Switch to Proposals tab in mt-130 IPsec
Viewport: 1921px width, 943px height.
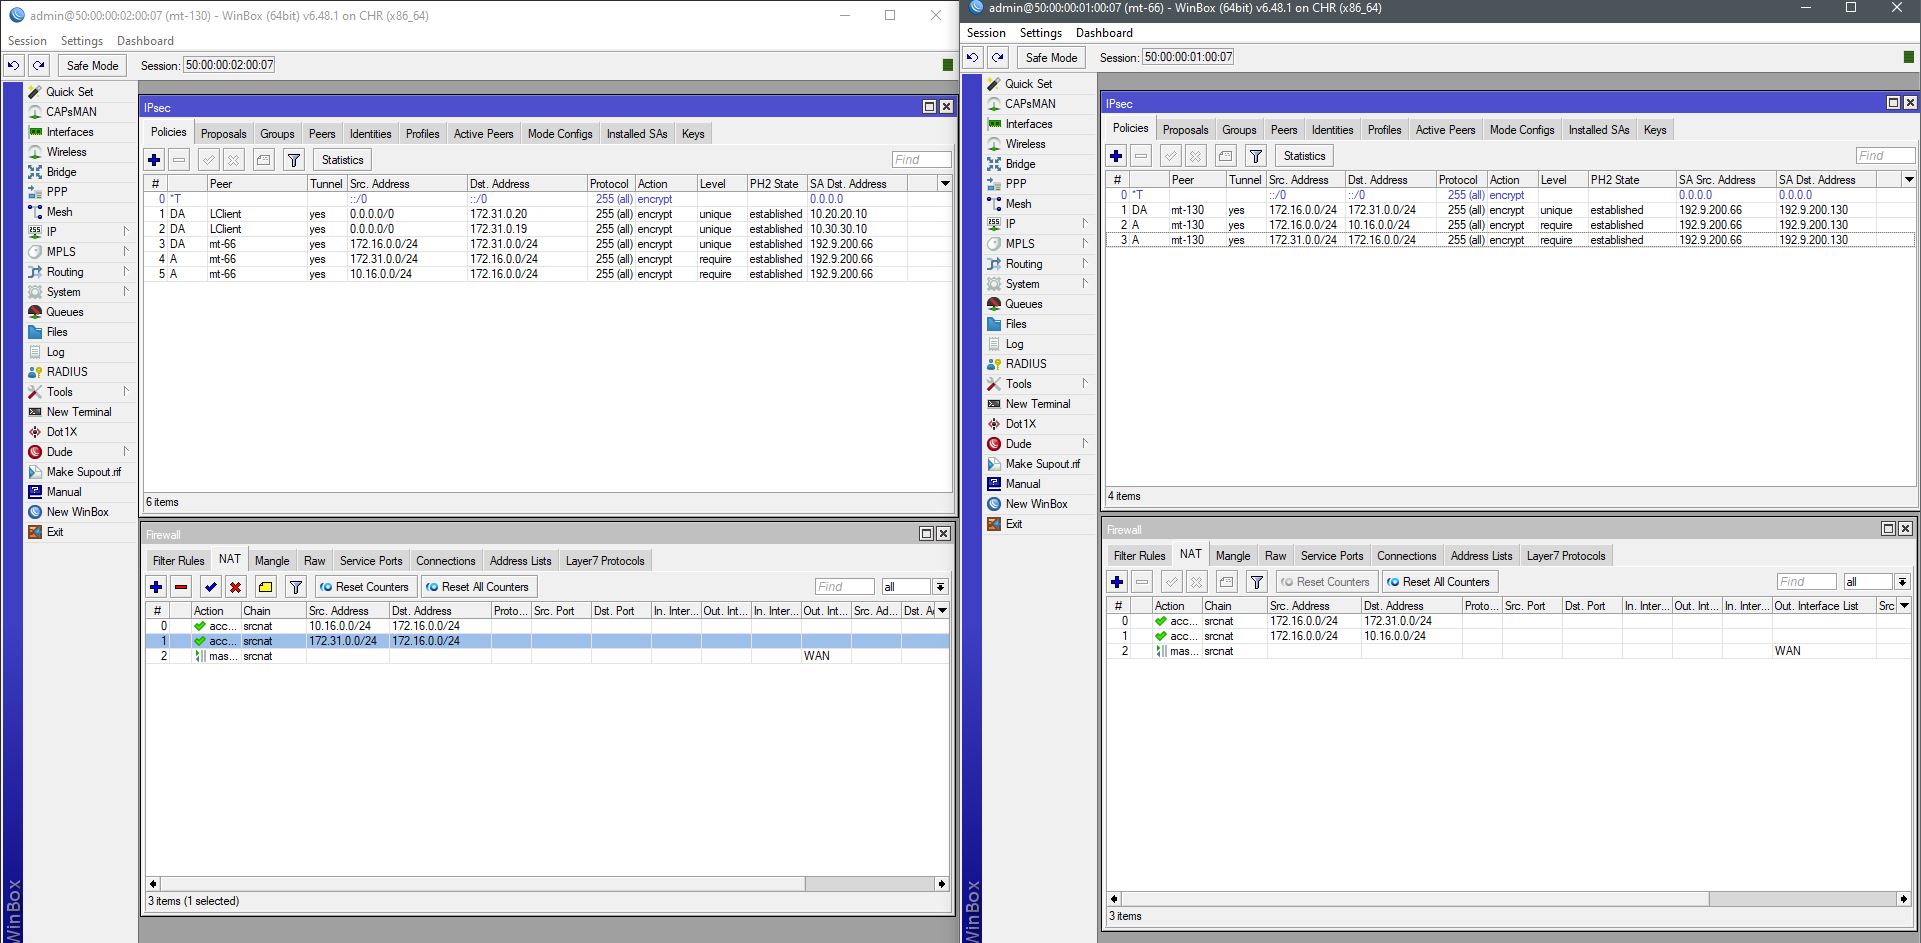click(223, 134)
